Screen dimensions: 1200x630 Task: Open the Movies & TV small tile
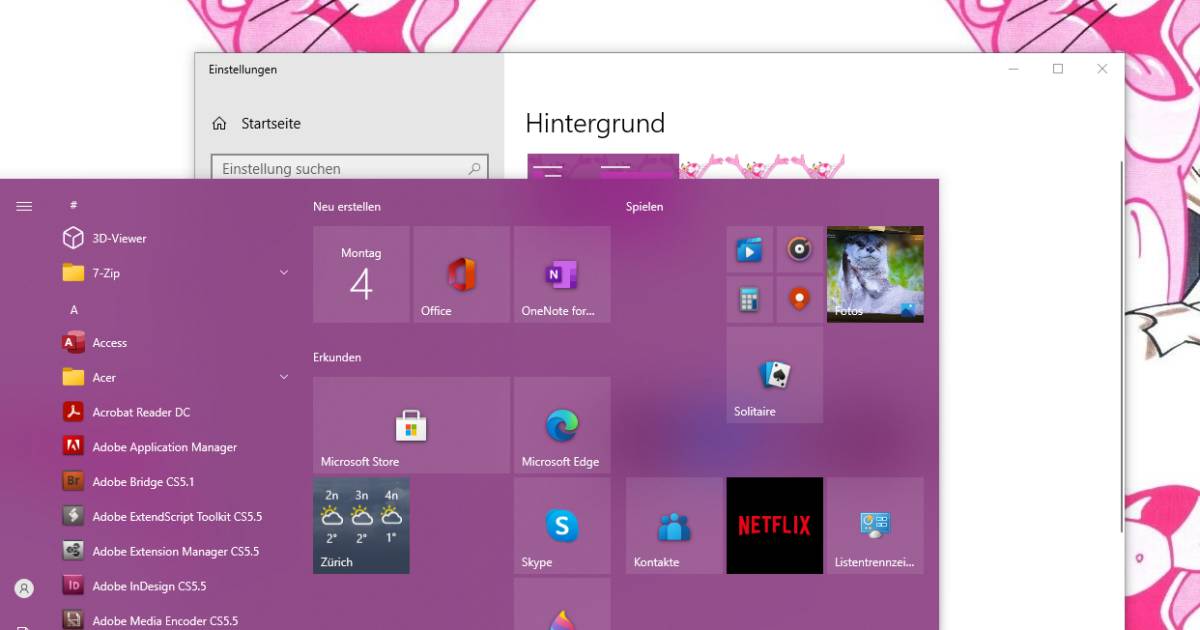pos(749,249)
